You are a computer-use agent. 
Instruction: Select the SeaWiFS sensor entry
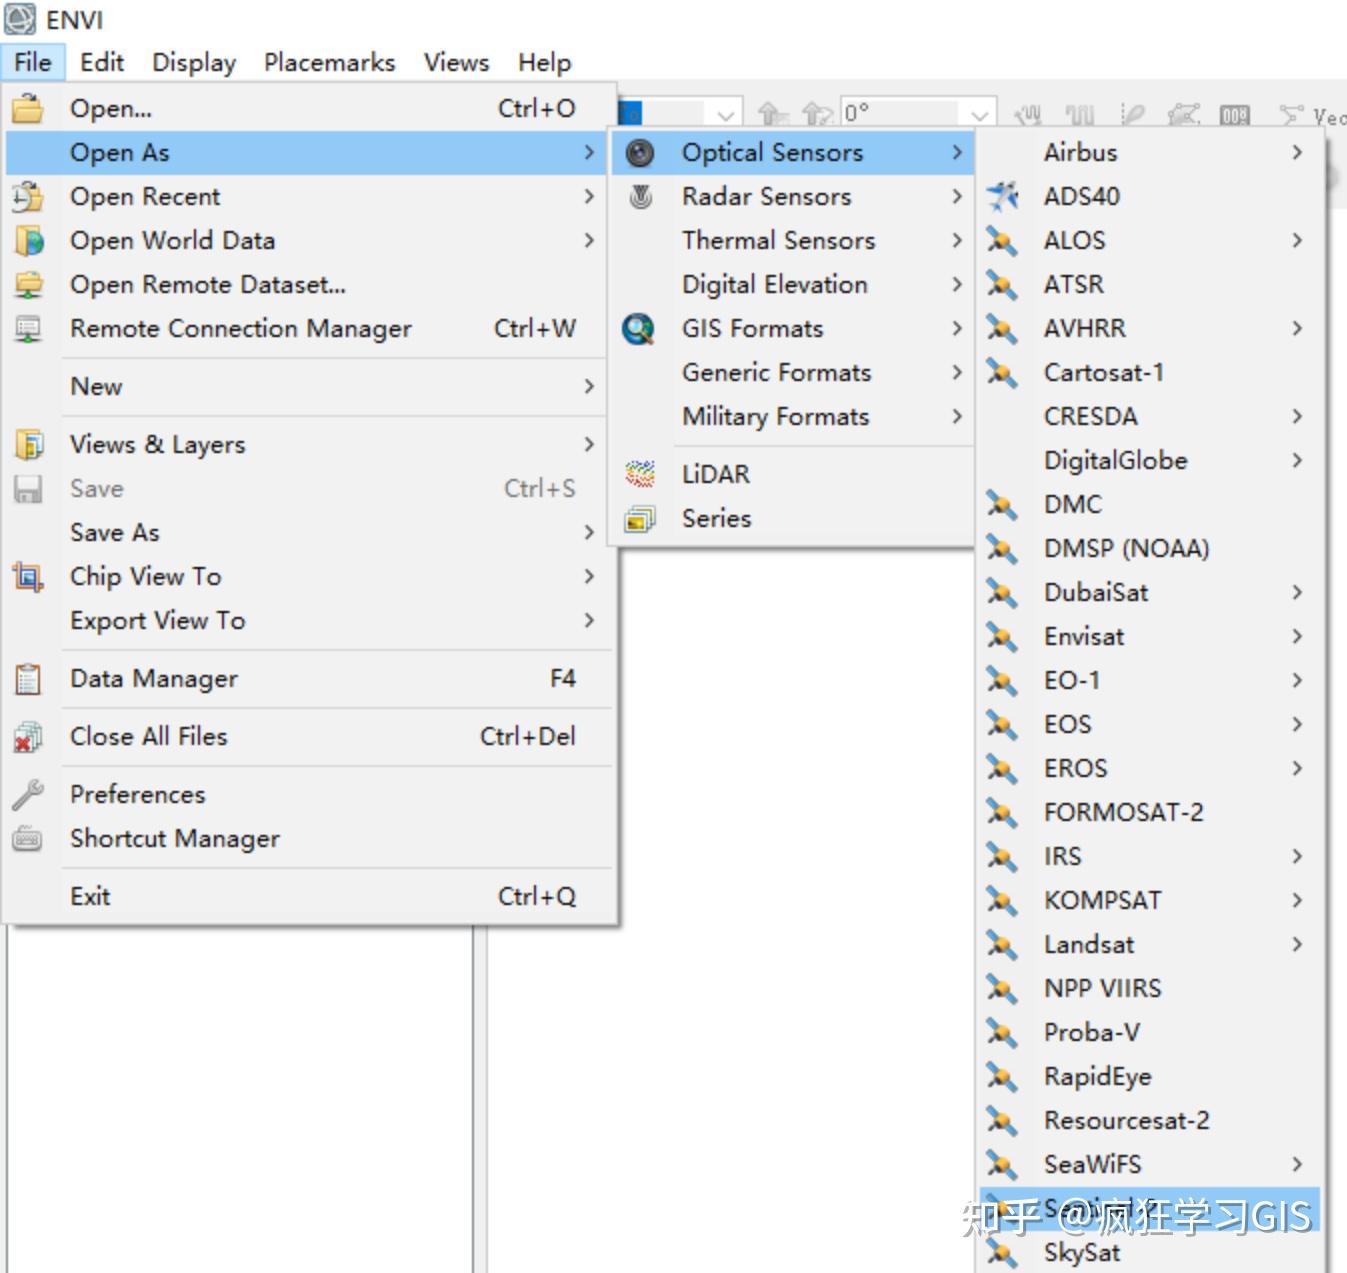coord(1151,1164)
